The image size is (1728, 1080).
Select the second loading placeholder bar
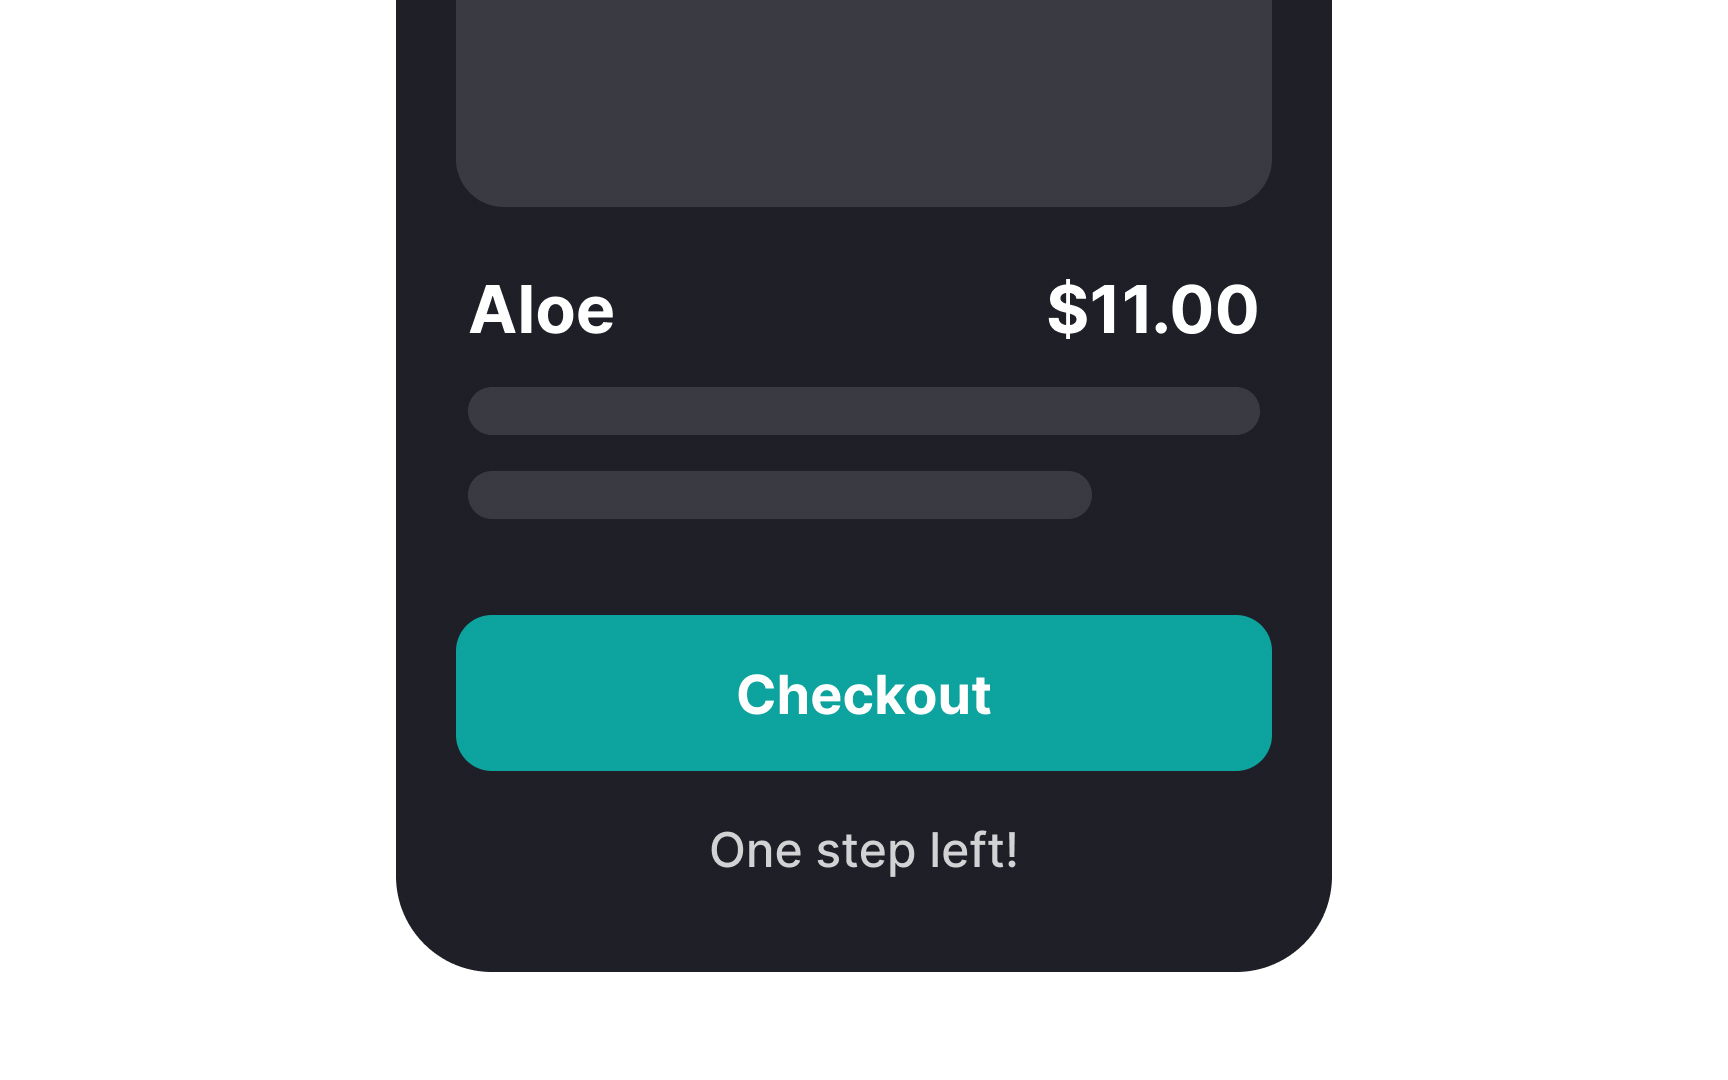click(778, 495)
